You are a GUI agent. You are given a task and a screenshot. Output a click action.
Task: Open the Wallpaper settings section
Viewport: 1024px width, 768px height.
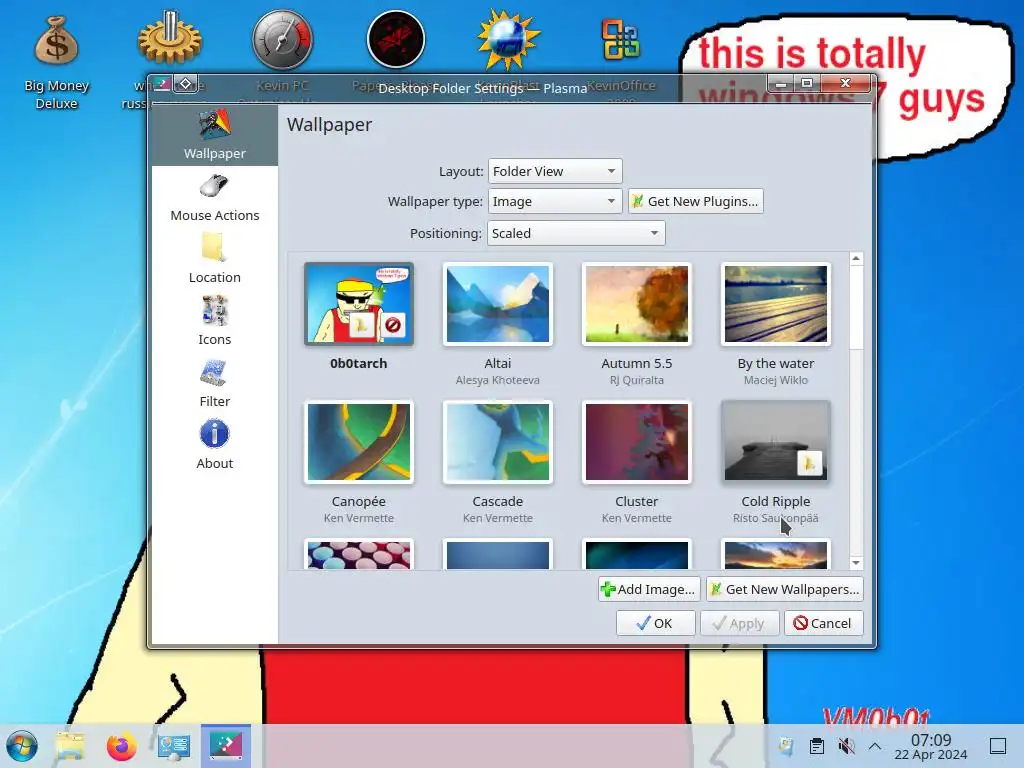click(215, 136)
